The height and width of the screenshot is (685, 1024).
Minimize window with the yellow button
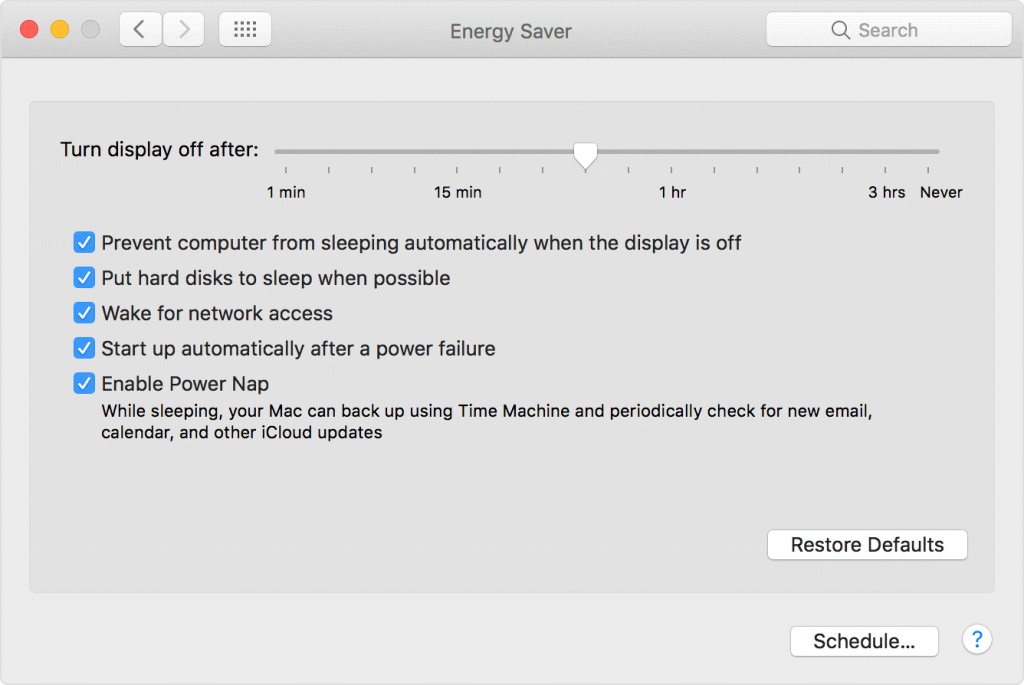[x=60, y=29]
